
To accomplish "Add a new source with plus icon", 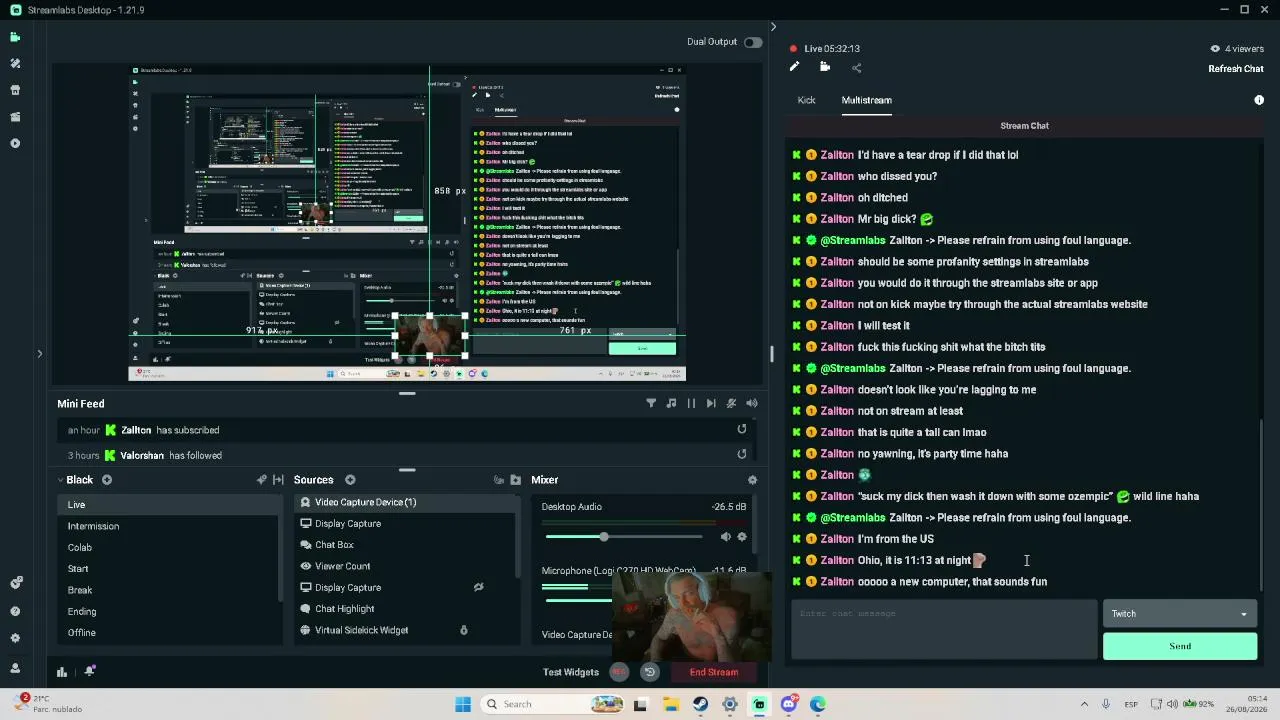I will (x=350, y=480).
